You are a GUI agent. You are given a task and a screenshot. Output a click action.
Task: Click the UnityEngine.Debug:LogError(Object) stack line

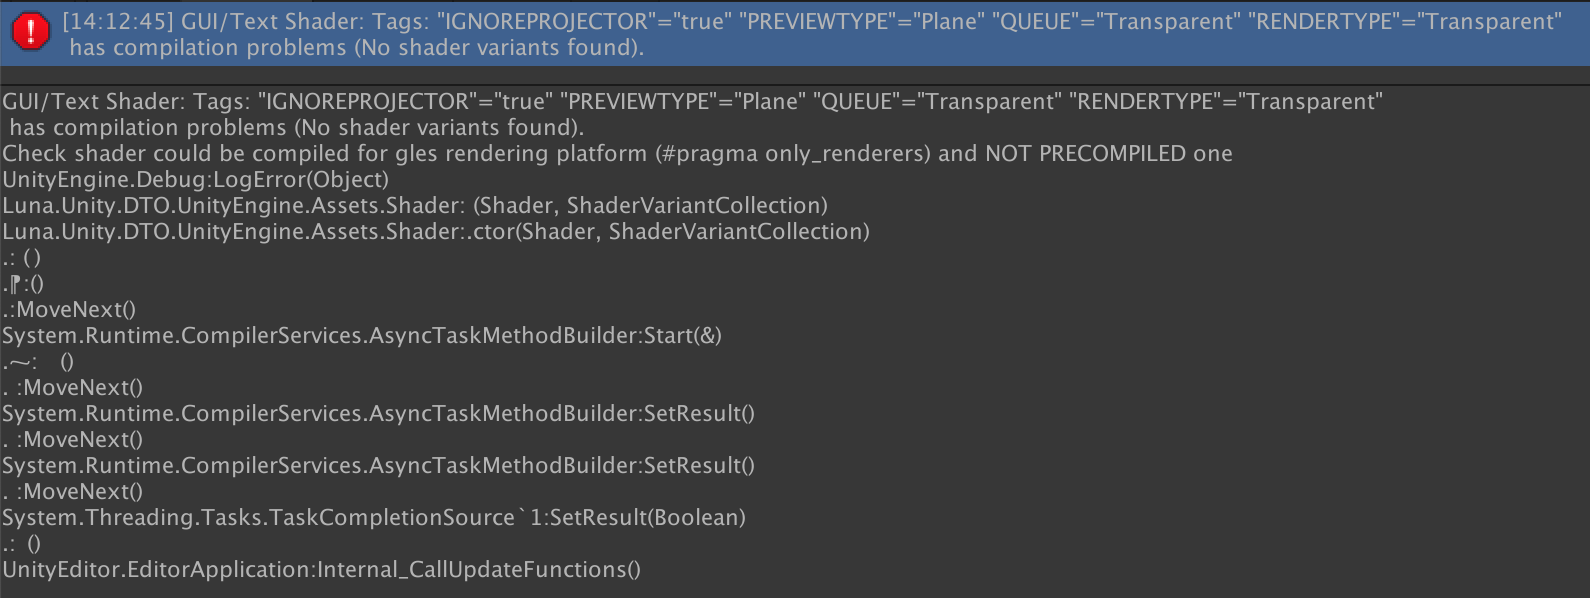(x=196, y=179)
